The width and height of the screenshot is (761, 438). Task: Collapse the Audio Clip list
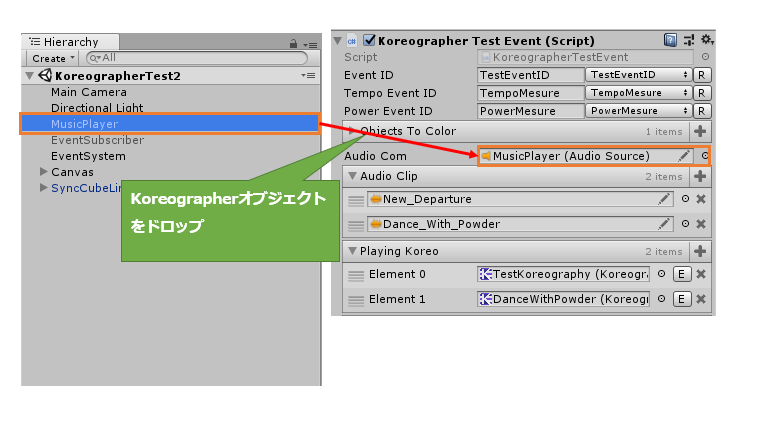352,176
